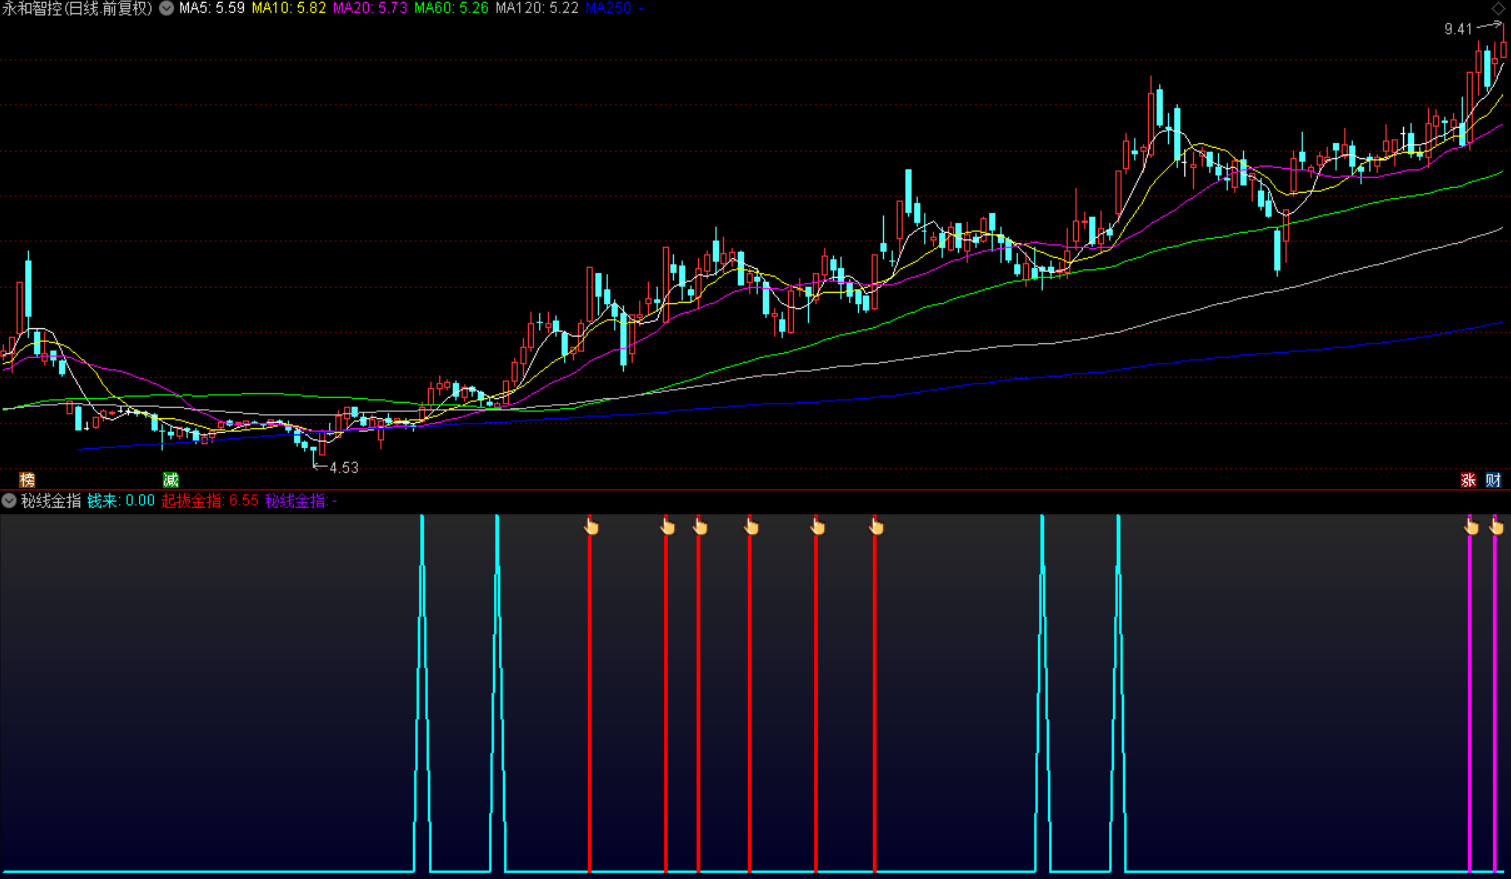Select the MA120: 5.22 label
Viewport: 1511px width, 879px height.
click(x=537, y=8)
